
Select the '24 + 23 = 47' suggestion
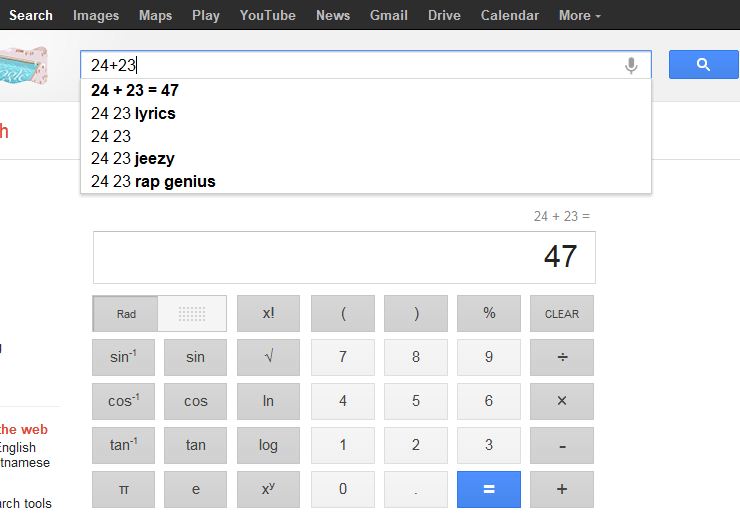pos(366,90)
